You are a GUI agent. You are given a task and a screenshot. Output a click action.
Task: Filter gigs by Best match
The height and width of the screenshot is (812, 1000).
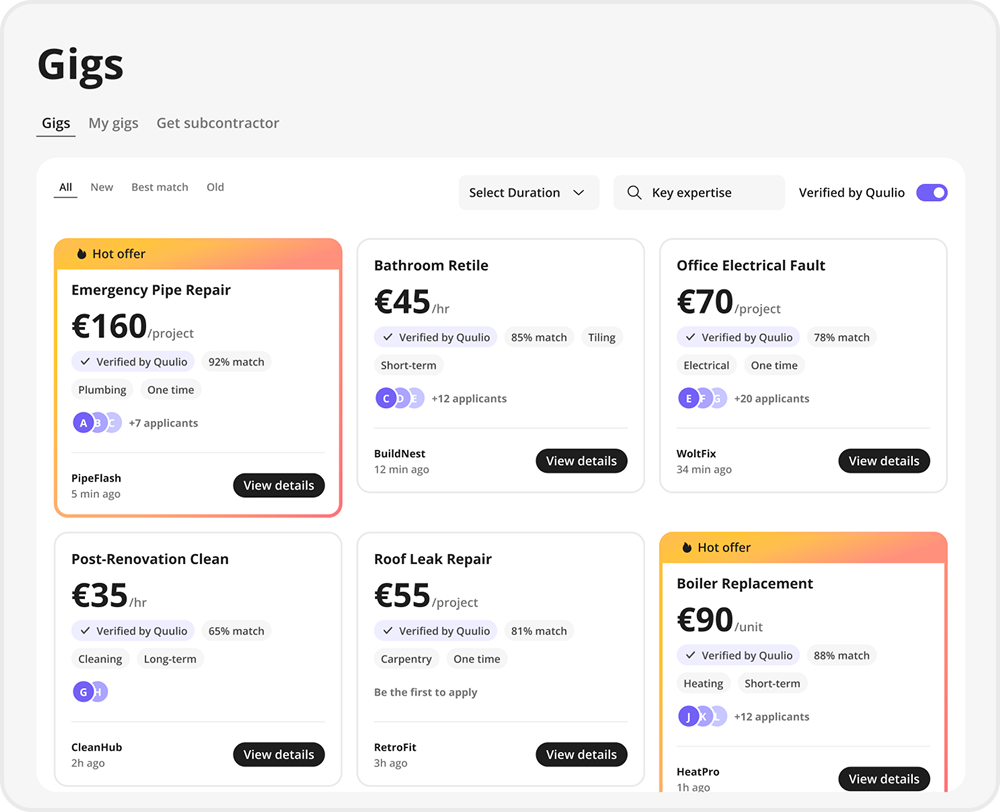point(160,187)
